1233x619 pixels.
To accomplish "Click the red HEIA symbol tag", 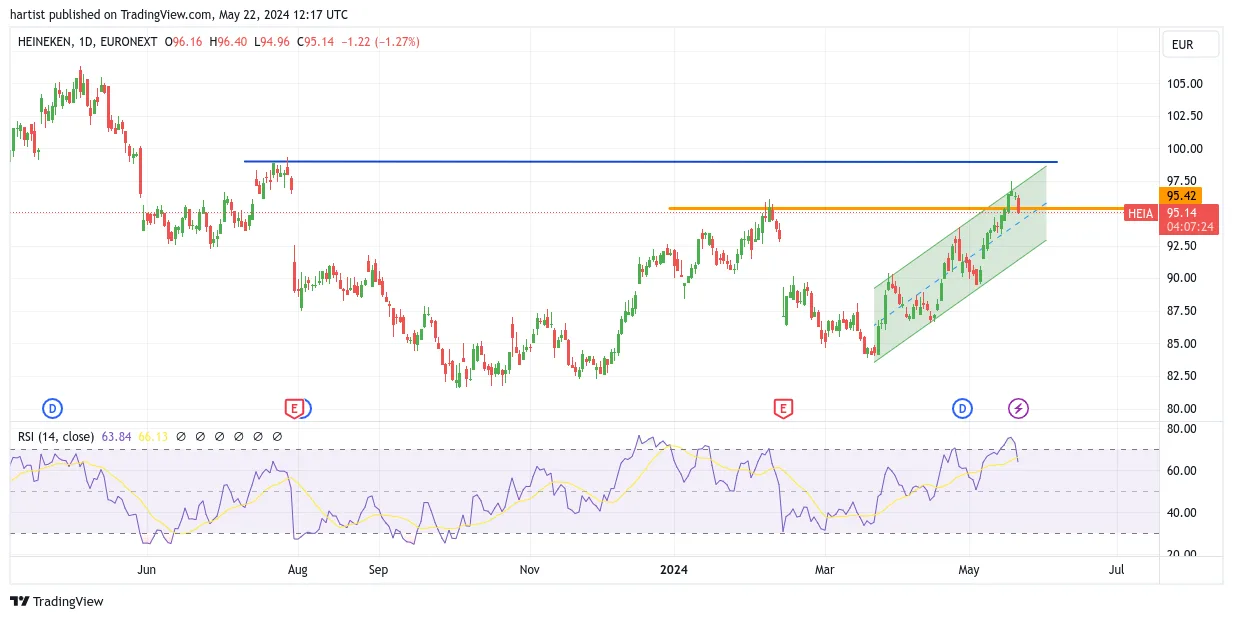I will (1140, 213).
